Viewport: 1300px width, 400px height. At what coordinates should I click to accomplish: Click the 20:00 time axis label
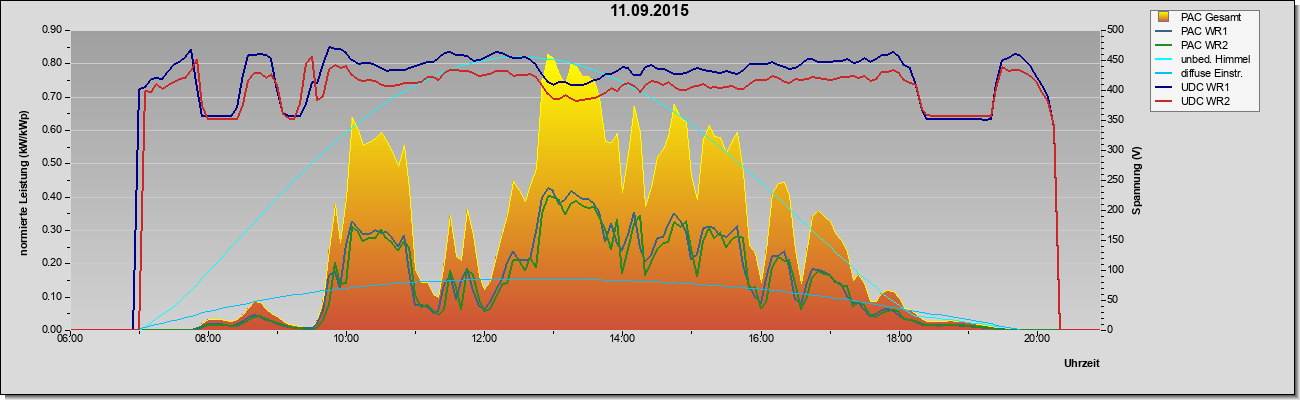(x=1037, y=339)
